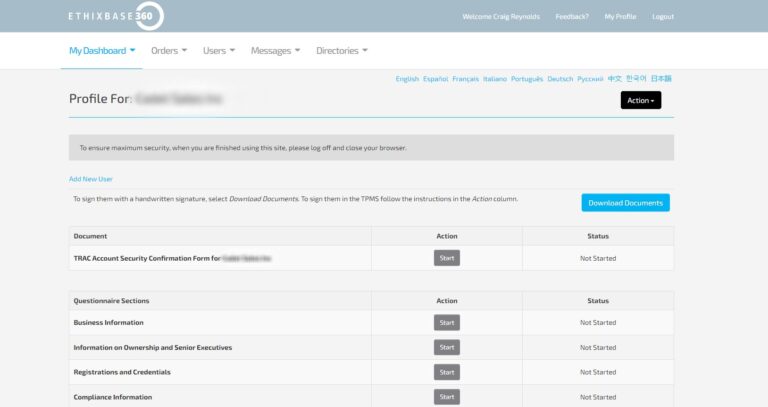Switch language to Français
This screenshot has width=768, height=407.
465,79
